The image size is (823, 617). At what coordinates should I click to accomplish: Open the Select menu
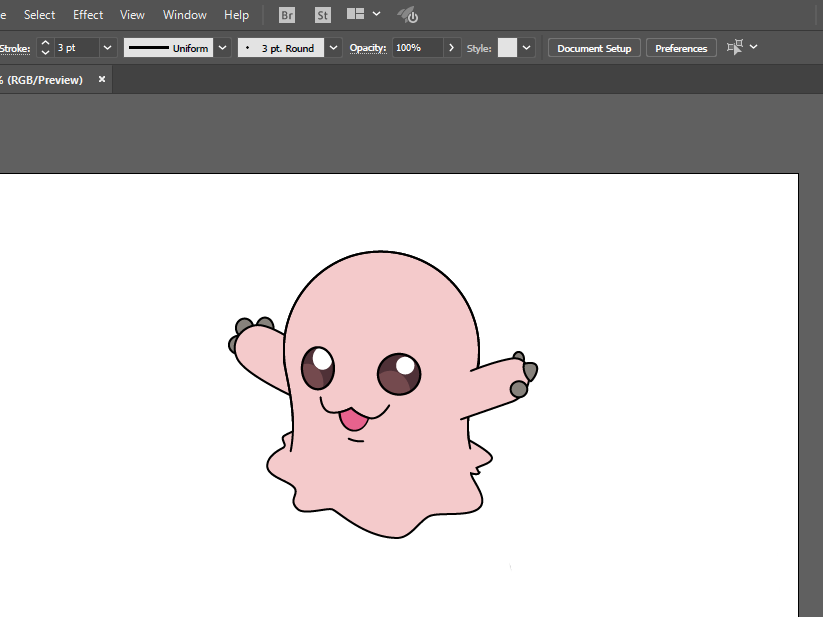click(39, 15)
